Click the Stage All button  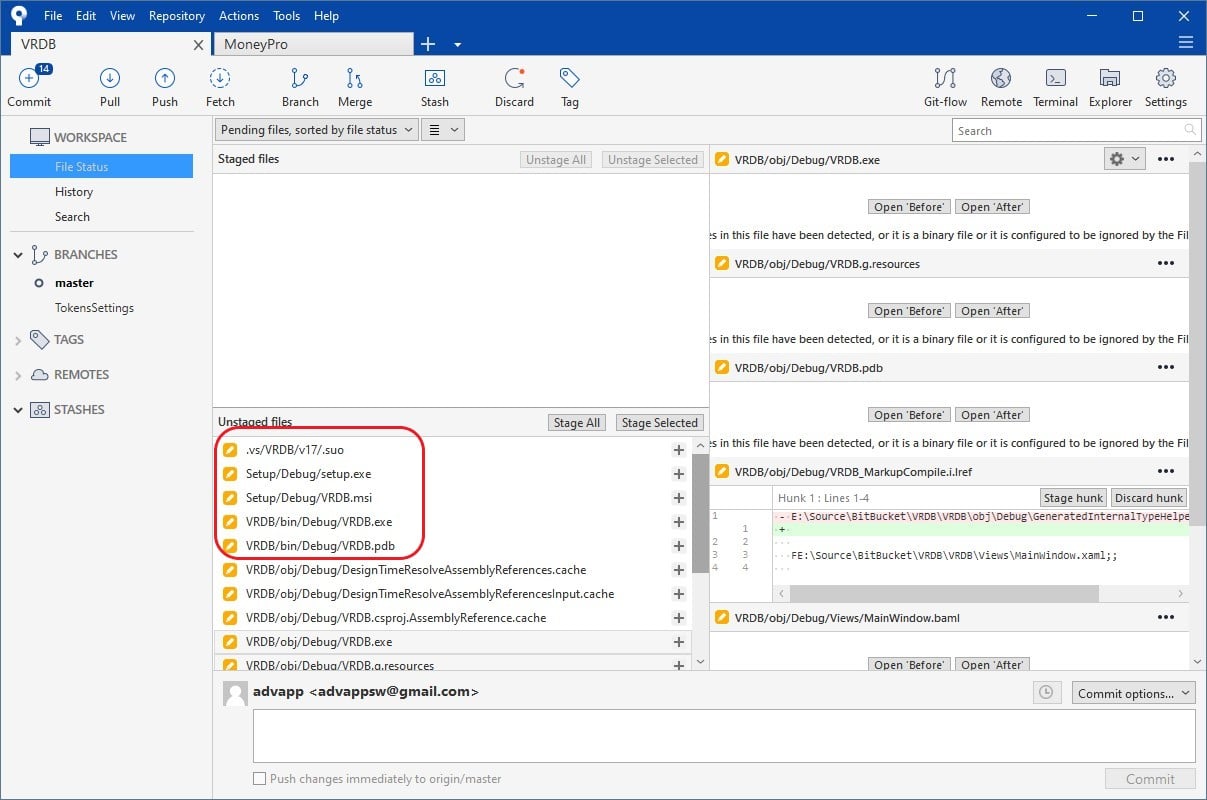click(x=577, y=423)
